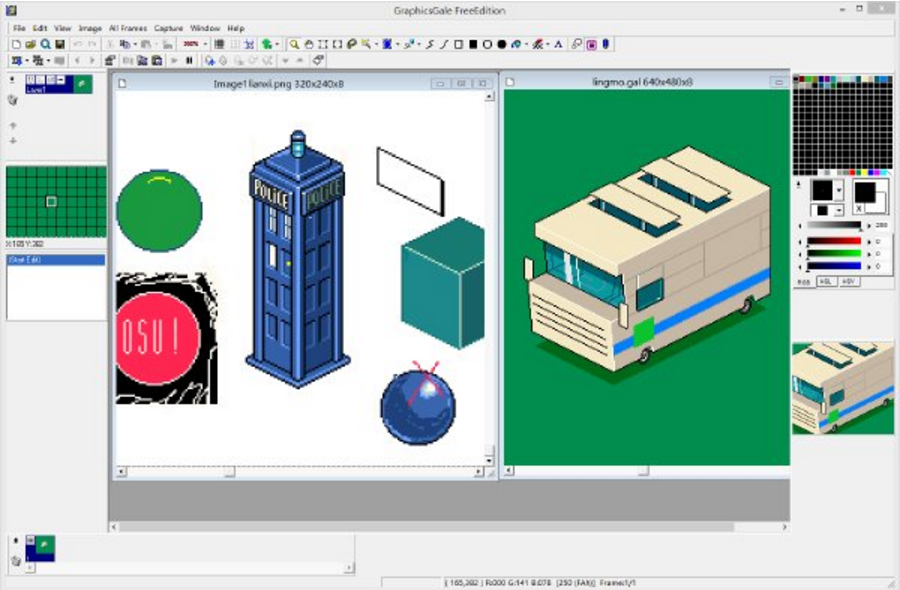Select the freehand curve drawing tool
Image resolution: width=900 pixels, height=590 pixels.
[429, 44]
